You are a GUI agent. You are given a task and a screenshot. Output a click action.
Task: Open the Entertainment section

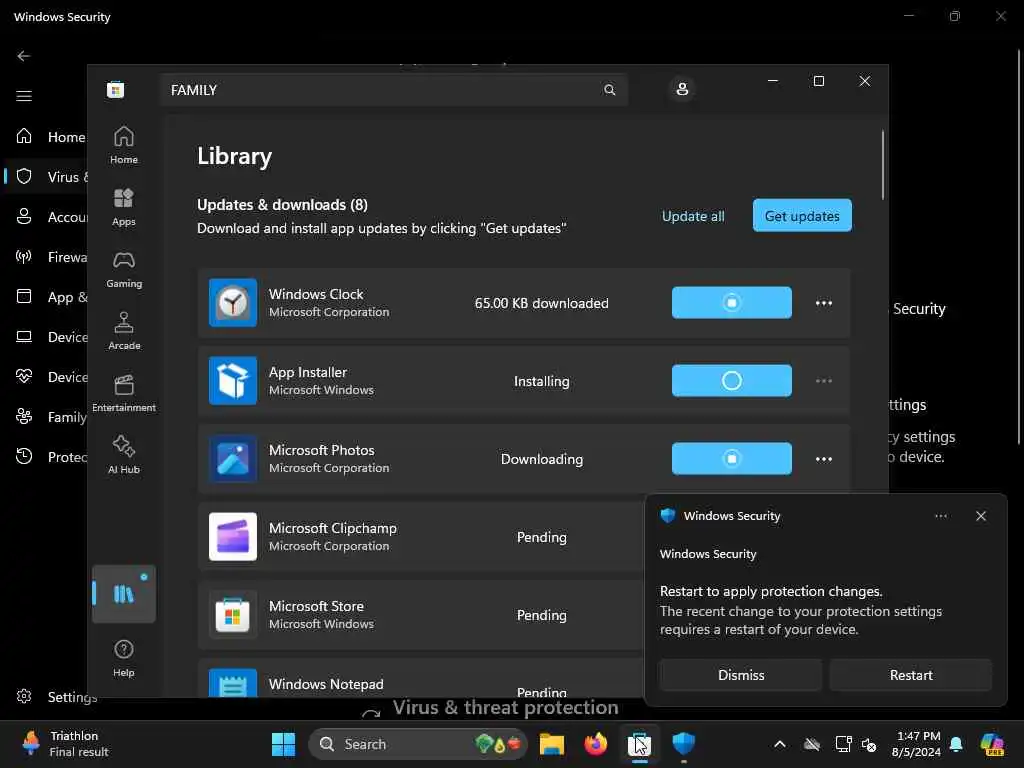tap(123, 393)
